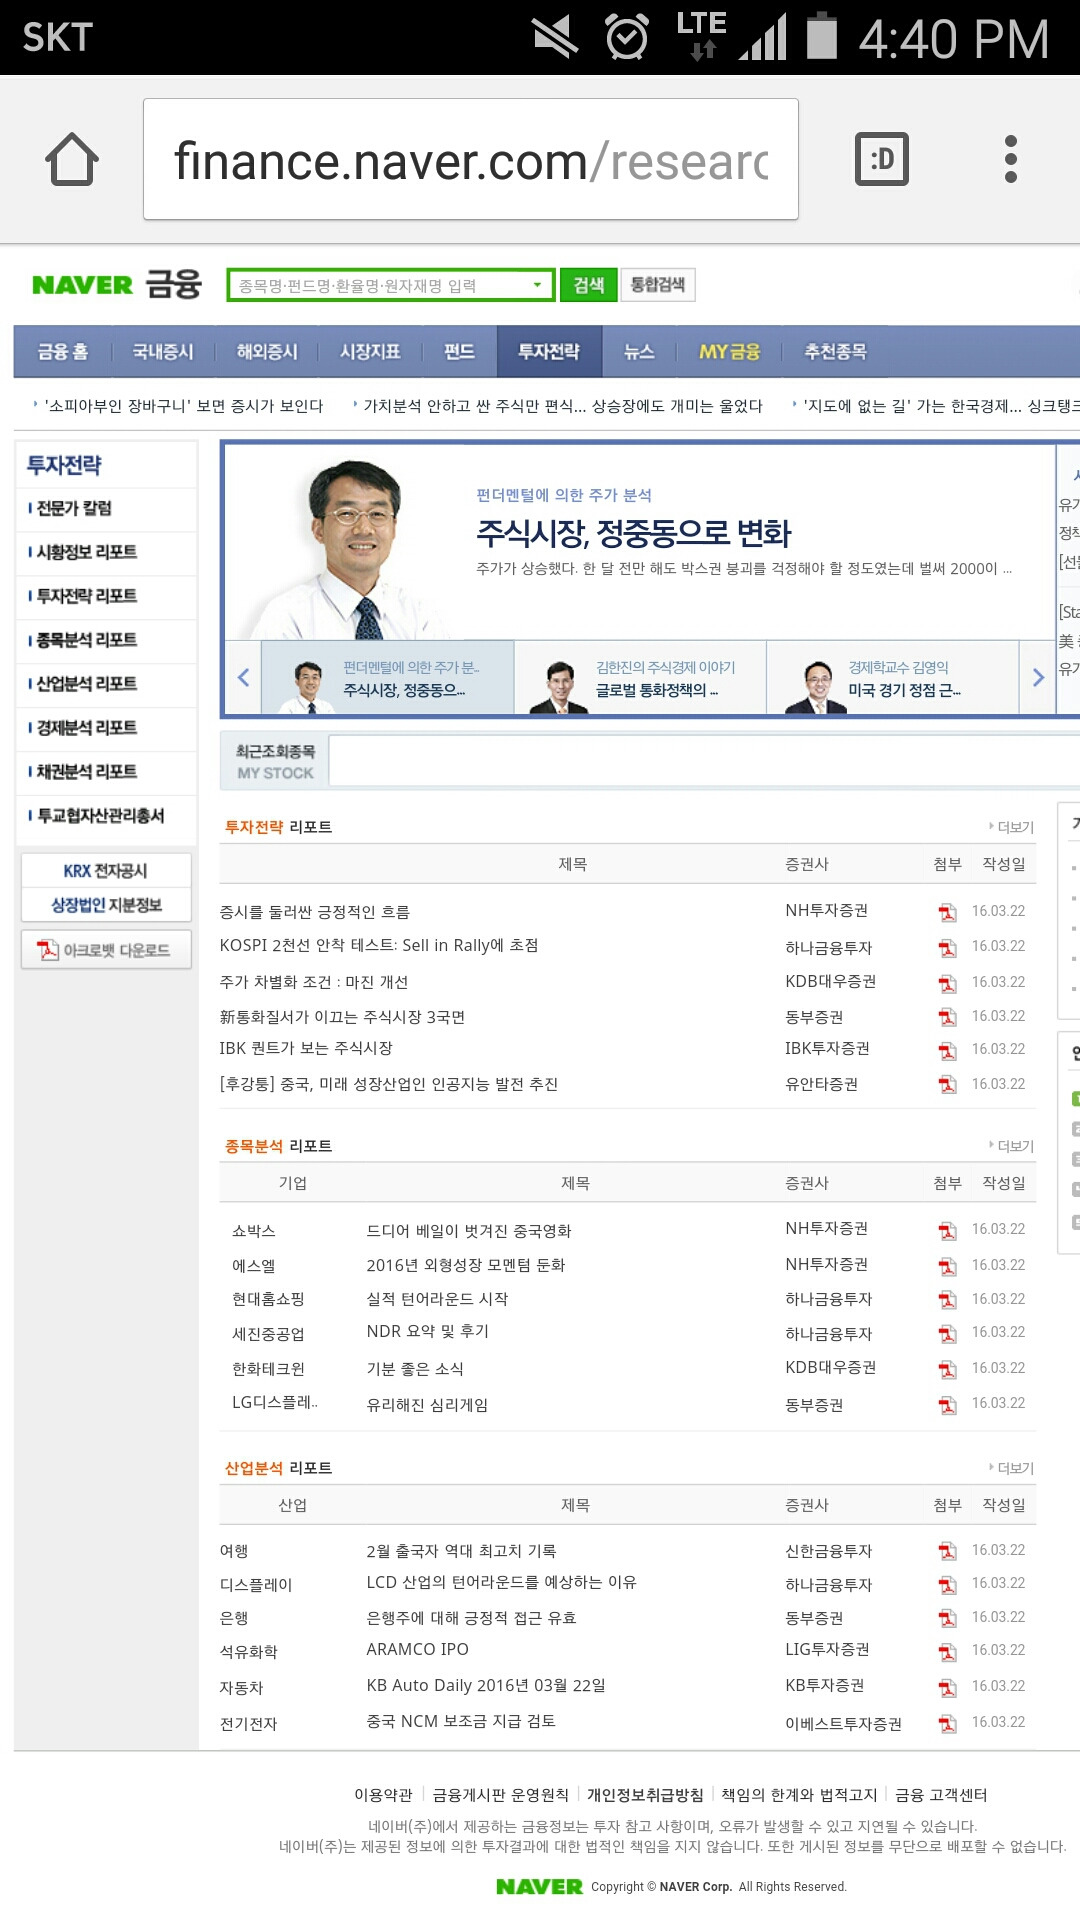Open PDF for [후강퉁] 중국 인공지능 report
Image resolution: width=1080 pixels, height=1920 pixels.
947,1085
